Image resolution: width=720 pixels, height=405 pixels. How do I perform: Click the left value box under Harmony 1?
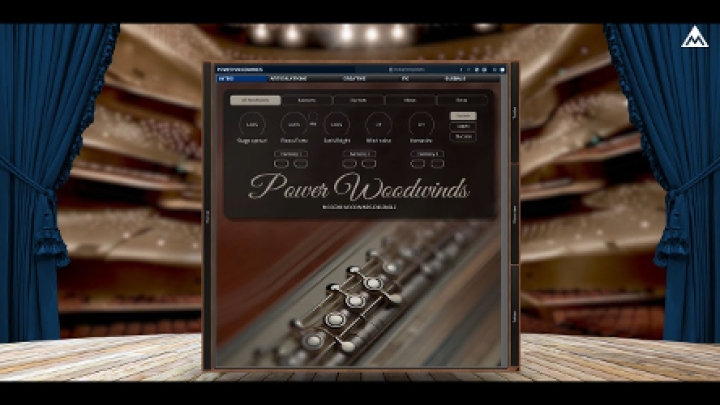[x=281, y=163]
